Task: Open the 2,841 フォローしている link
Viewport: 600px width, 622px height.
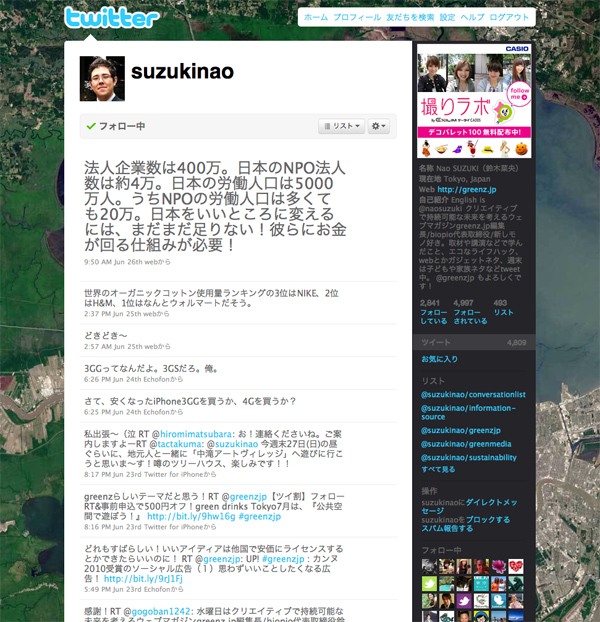Action: [x=433, y=312]
